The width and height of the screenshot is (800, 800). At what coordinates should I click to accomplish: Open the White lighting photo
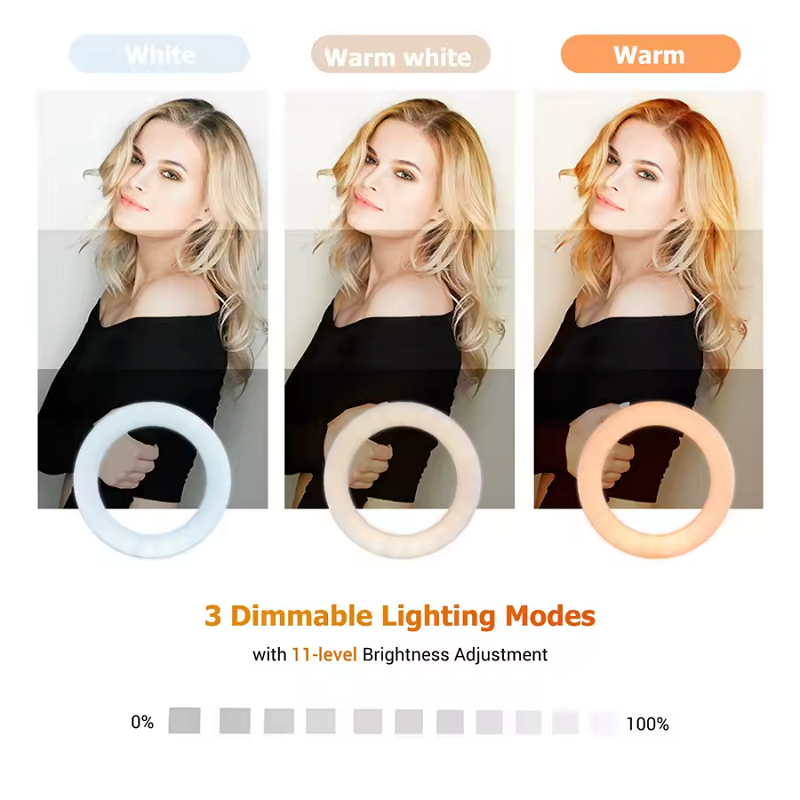pos(153,300)
